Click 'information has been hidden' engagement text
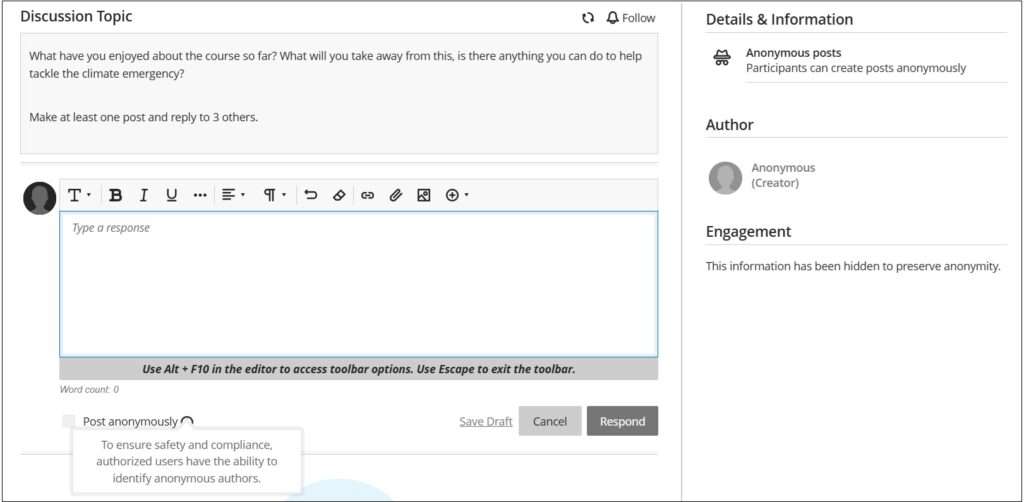Image resolution: width=1024 pixels, height=502 pixels. tap(853, 266)
